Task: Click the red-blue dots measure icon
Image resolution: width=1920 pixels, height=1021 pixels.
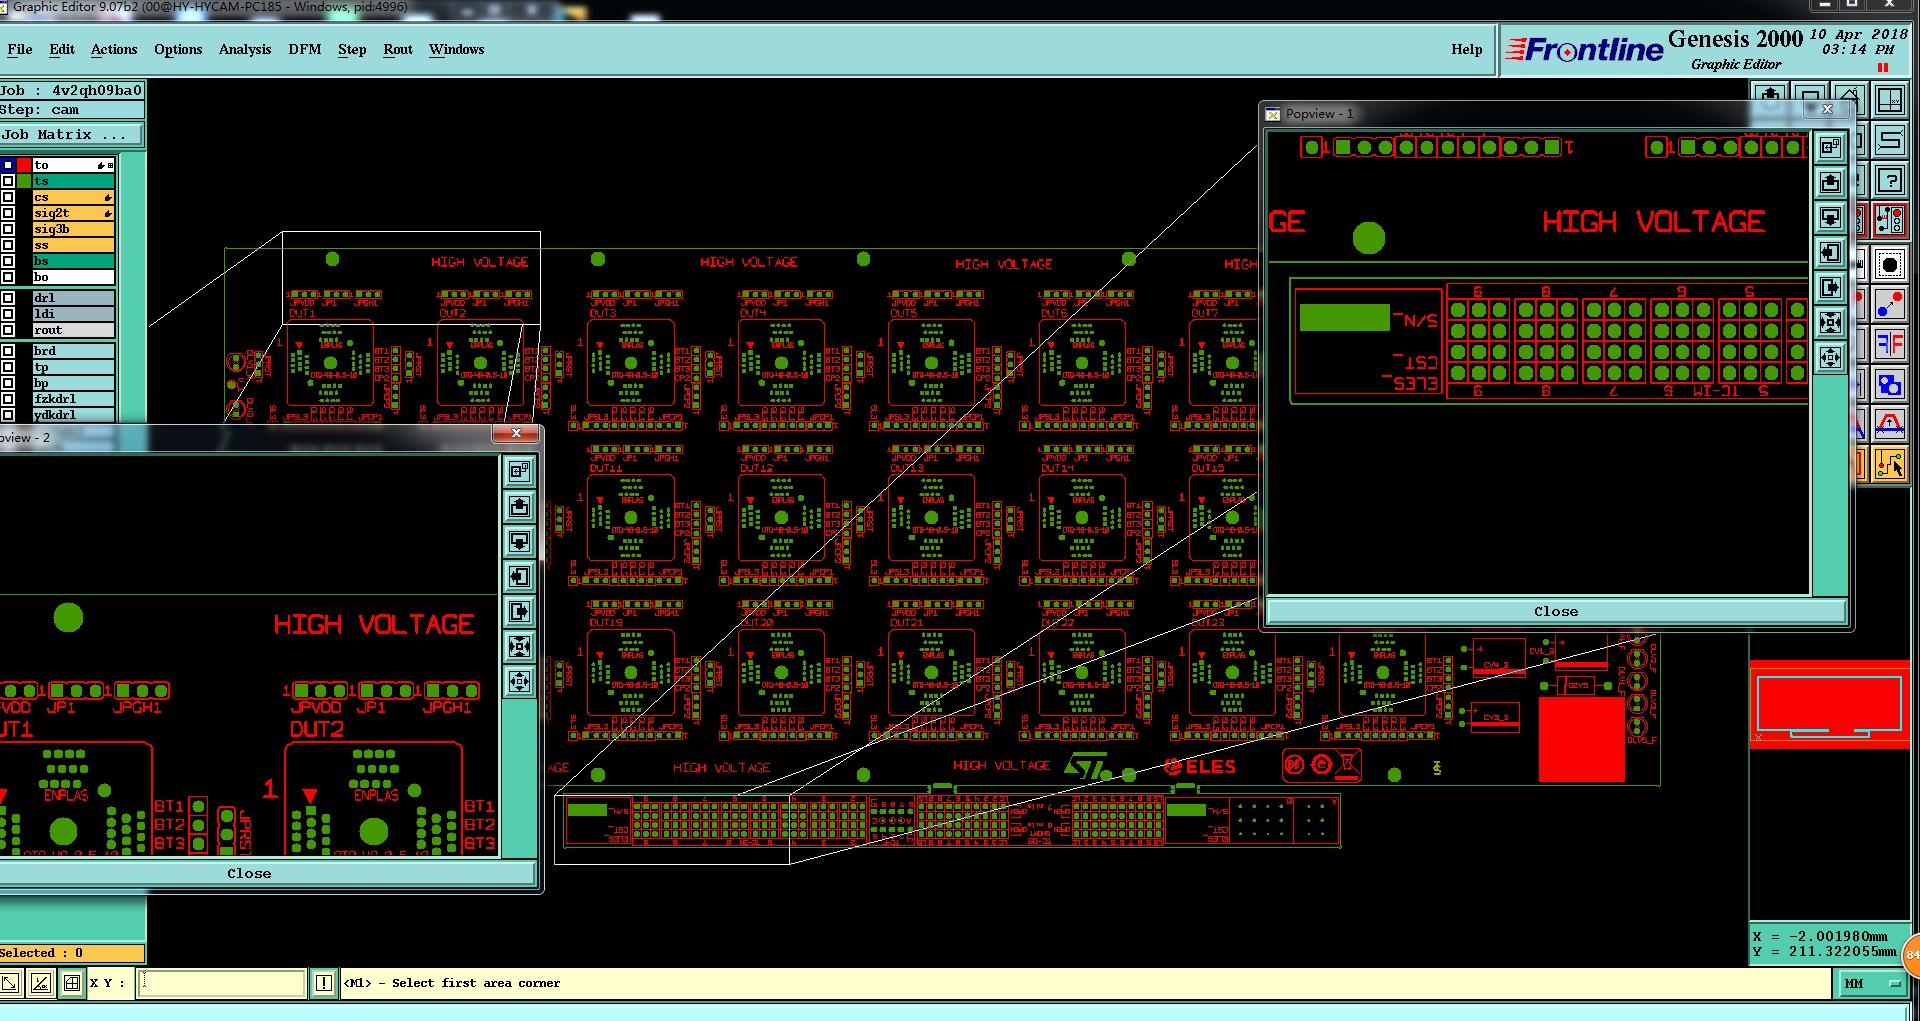Action: click(x=1890, y=304)
